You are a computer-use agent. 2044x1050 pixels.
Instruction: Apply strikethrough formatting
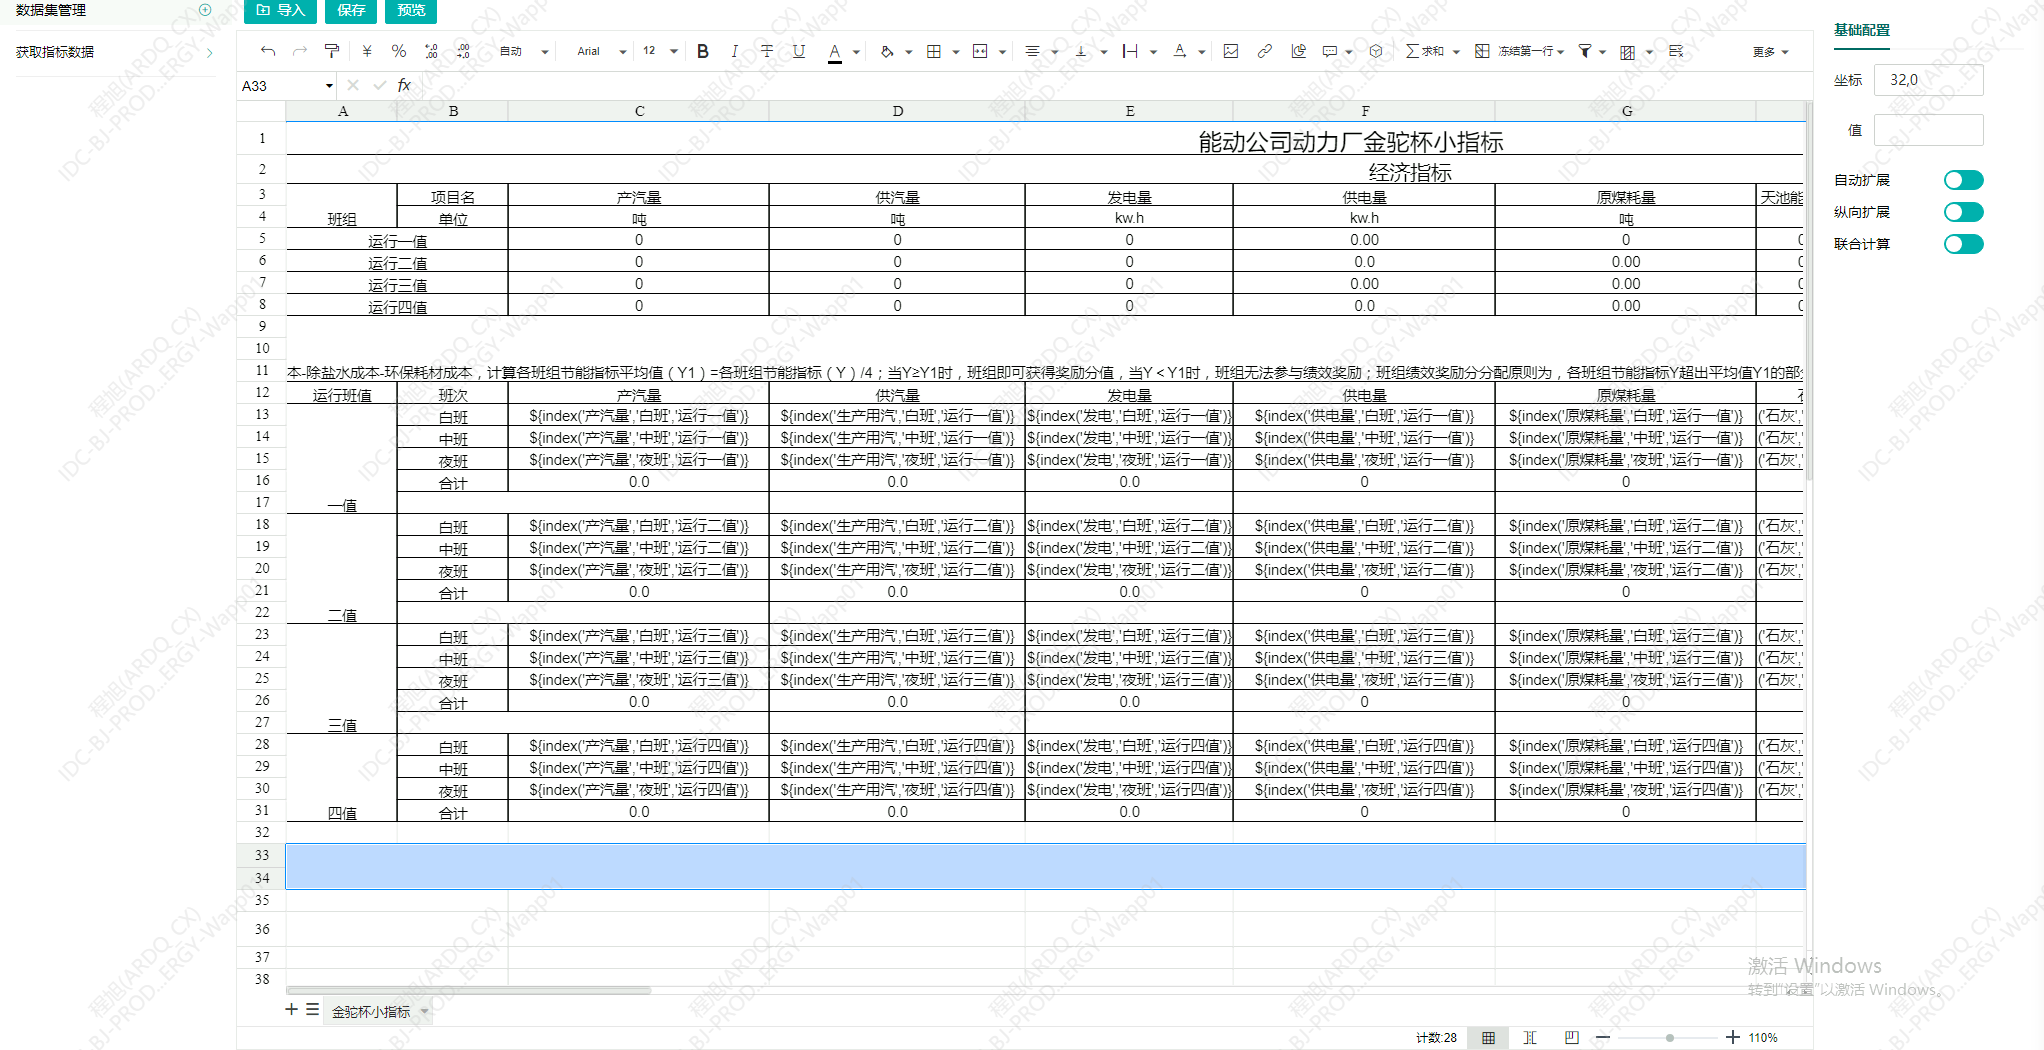click(x=766, y=51)
